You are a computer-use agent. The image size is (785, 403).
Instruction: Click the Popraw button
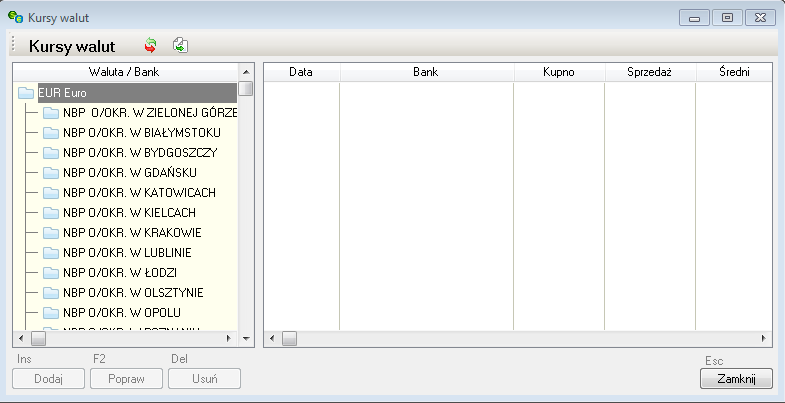point(127,379)
